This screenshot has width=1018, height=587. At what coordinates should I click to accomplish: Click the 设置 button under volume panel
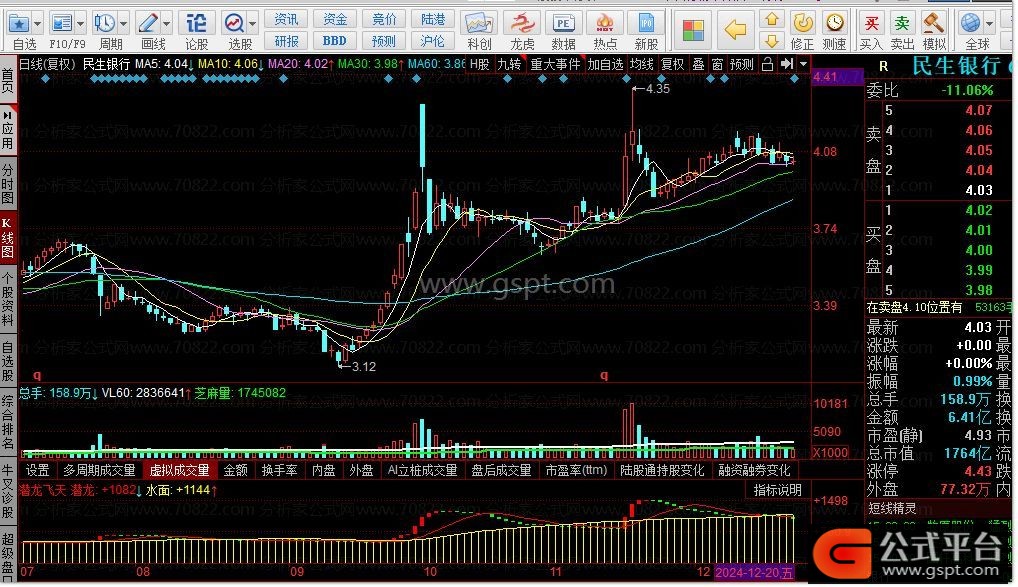click(x=37, y=470)
